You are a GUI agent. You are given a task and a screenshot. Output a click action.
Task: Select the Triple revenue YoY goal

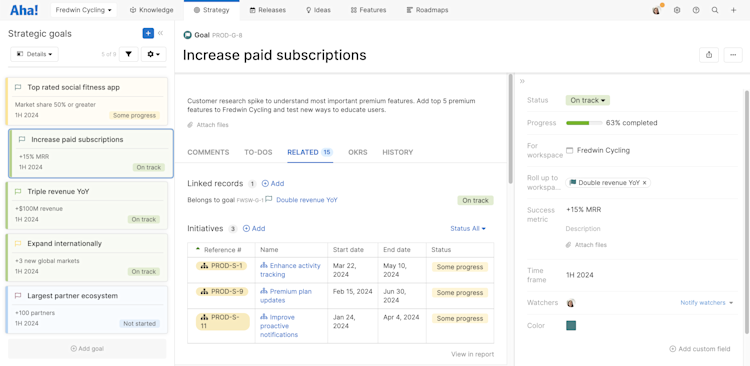tap(87, 205)
